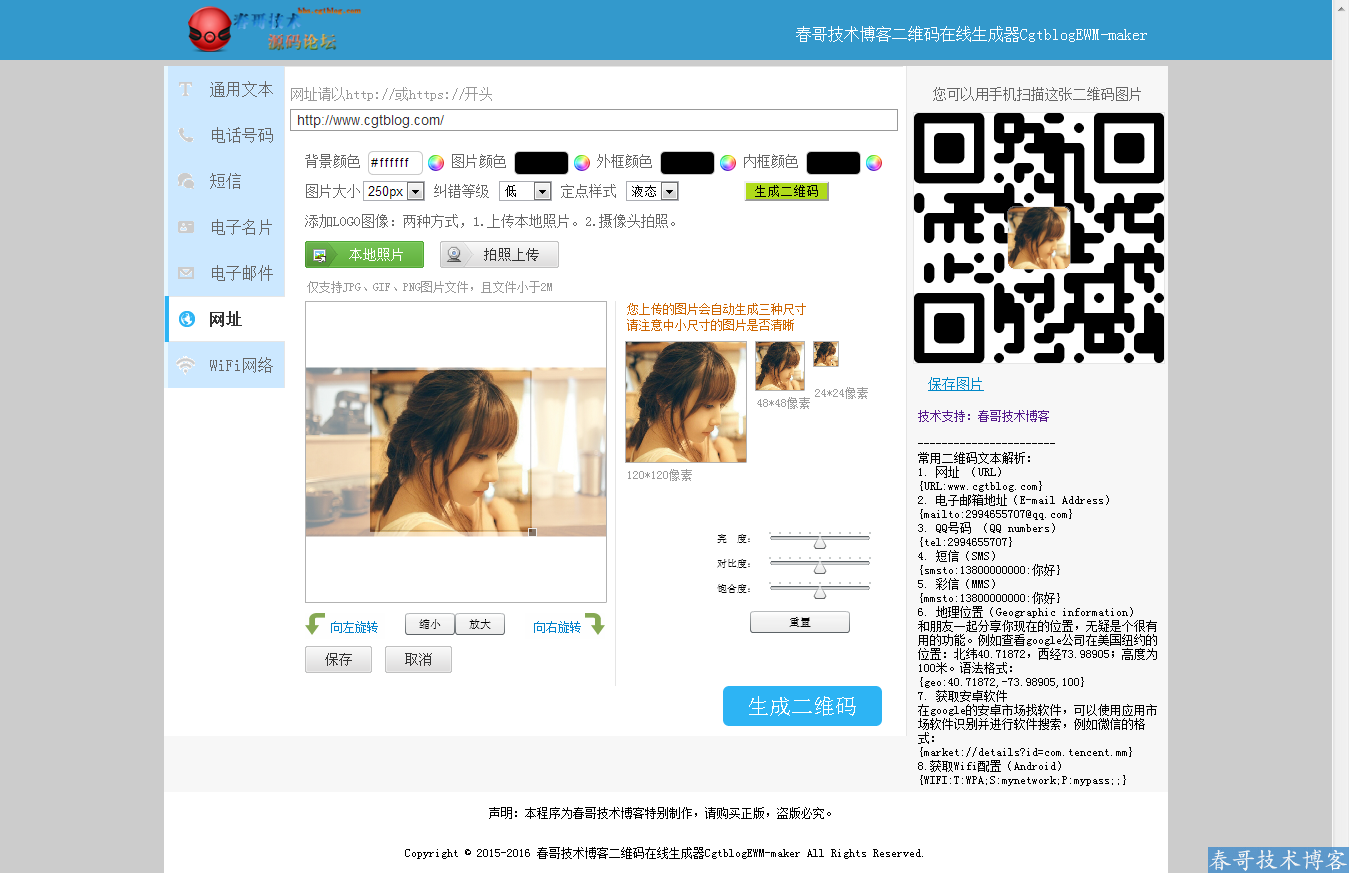Click the #ffffff background color field
The width and height of the screenshot is (1349, 873).
[395, 163]
